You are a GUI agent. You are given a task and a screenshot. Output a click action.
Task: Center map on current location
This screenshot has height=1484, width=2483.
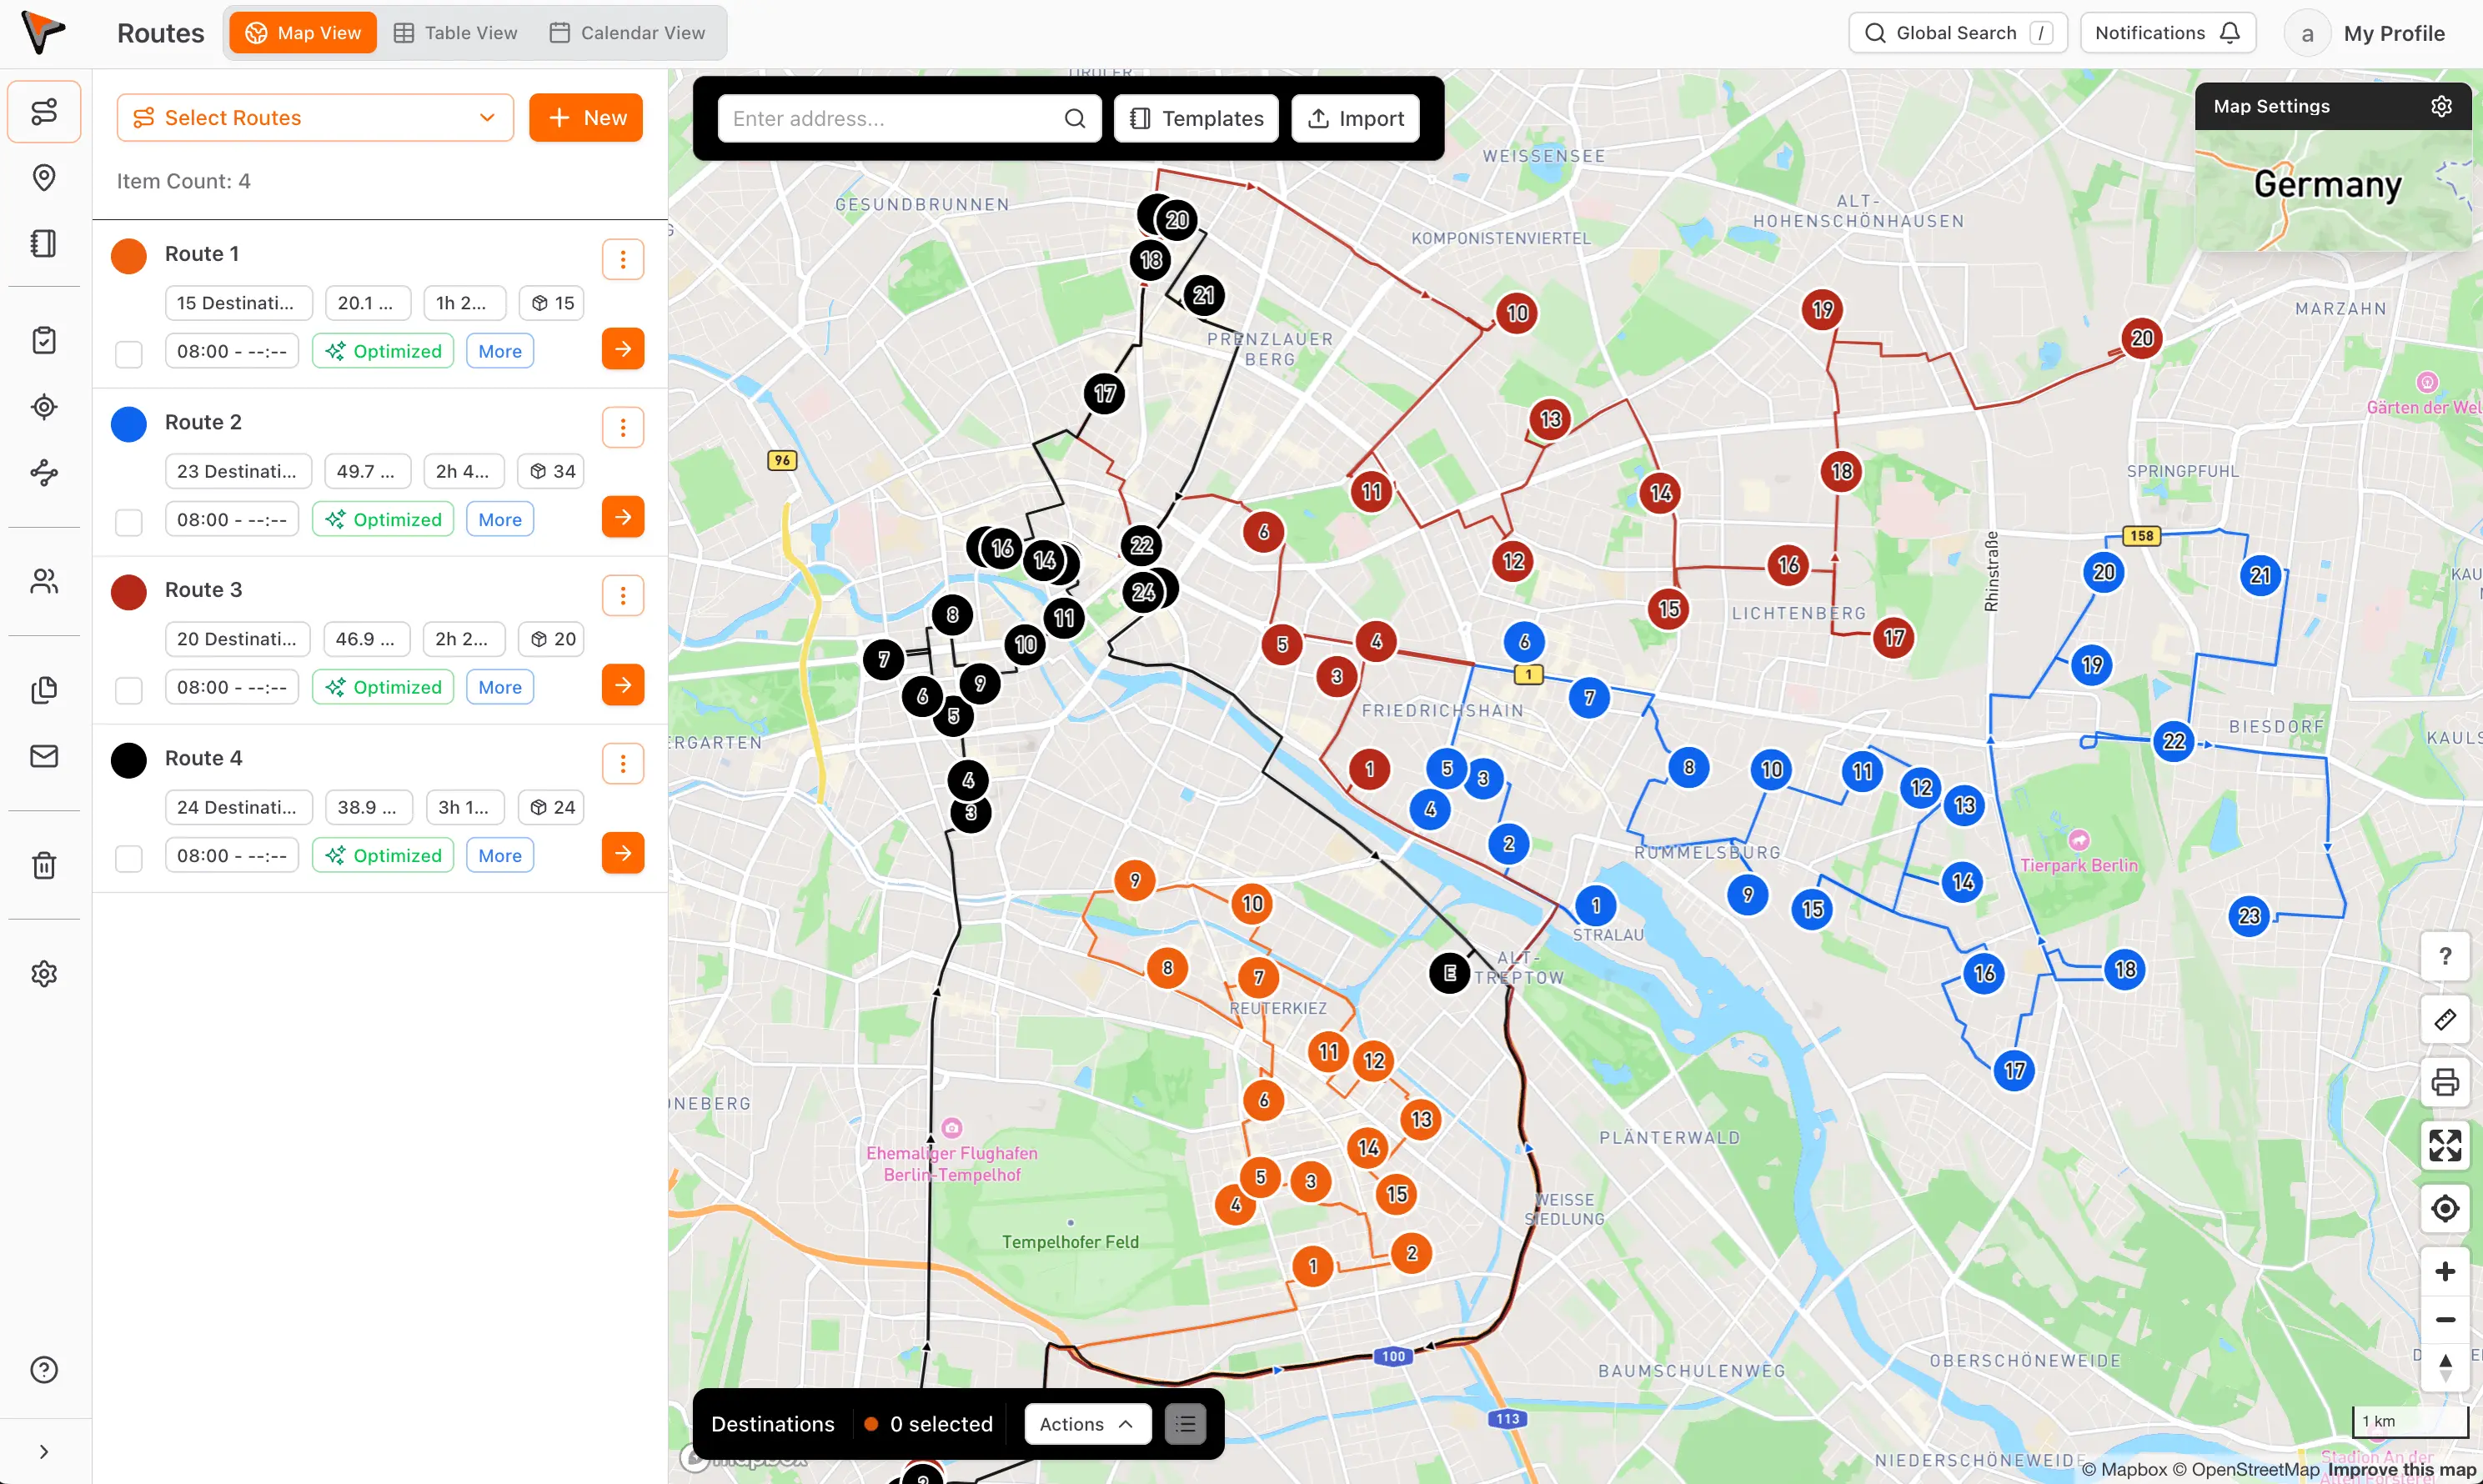click(x=2445, y=1208)
